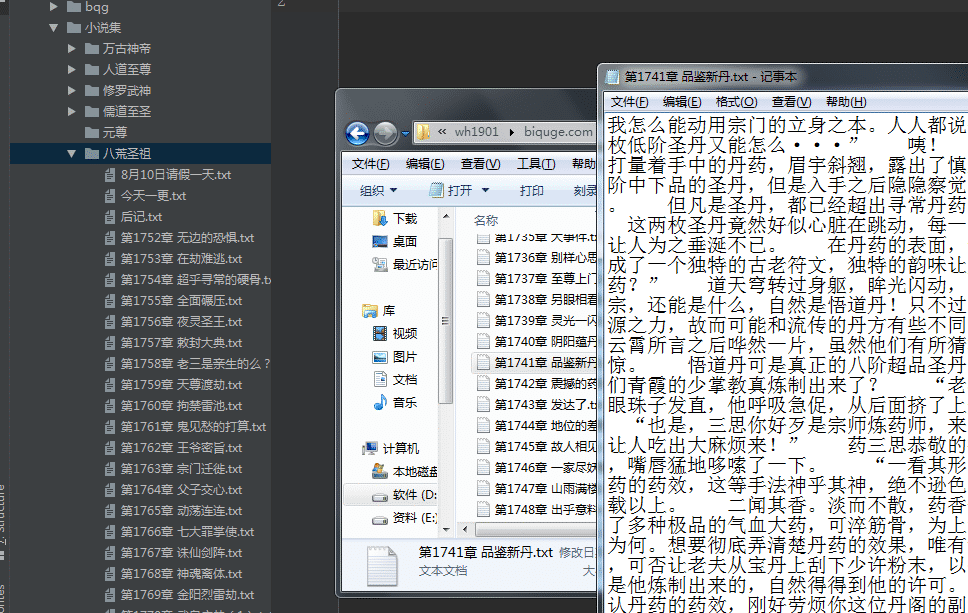Select 第1736章 file in Explorer list
Image resolution: width=968 pixels, height=613 pixels.
(536, 257)
